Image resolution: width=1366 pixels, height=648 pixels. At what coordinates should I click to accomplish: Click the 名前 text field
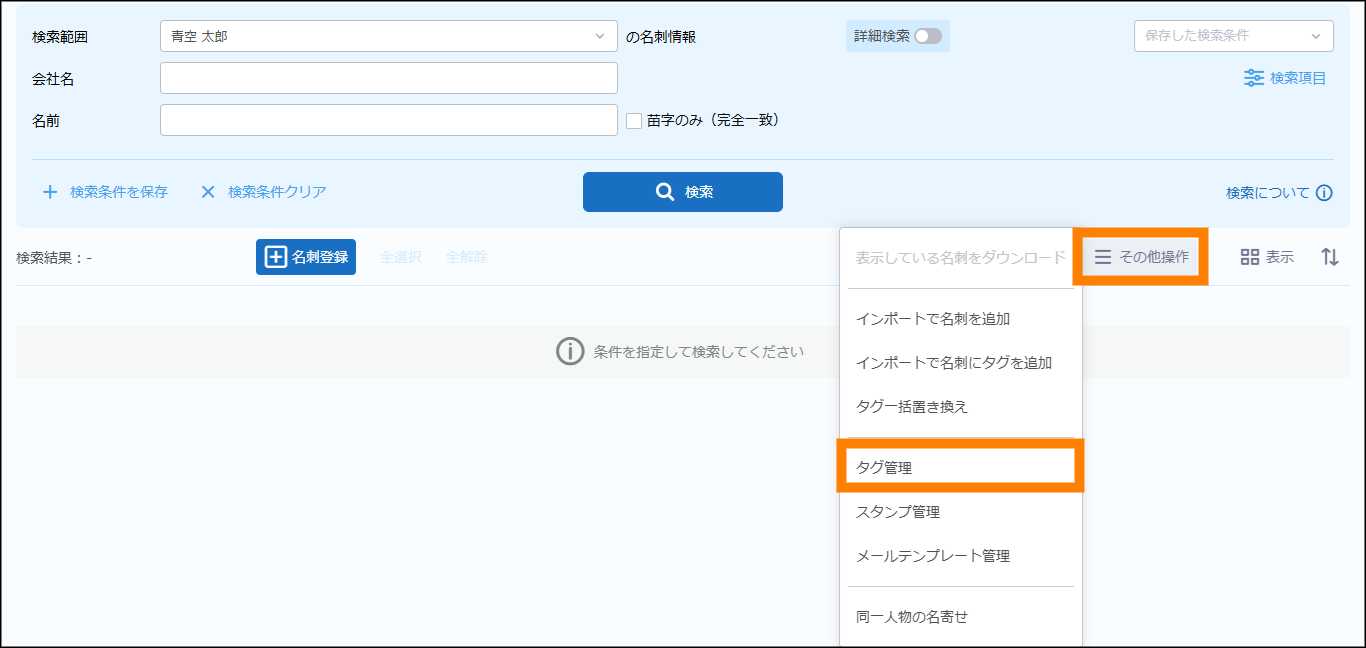[388, 120]
